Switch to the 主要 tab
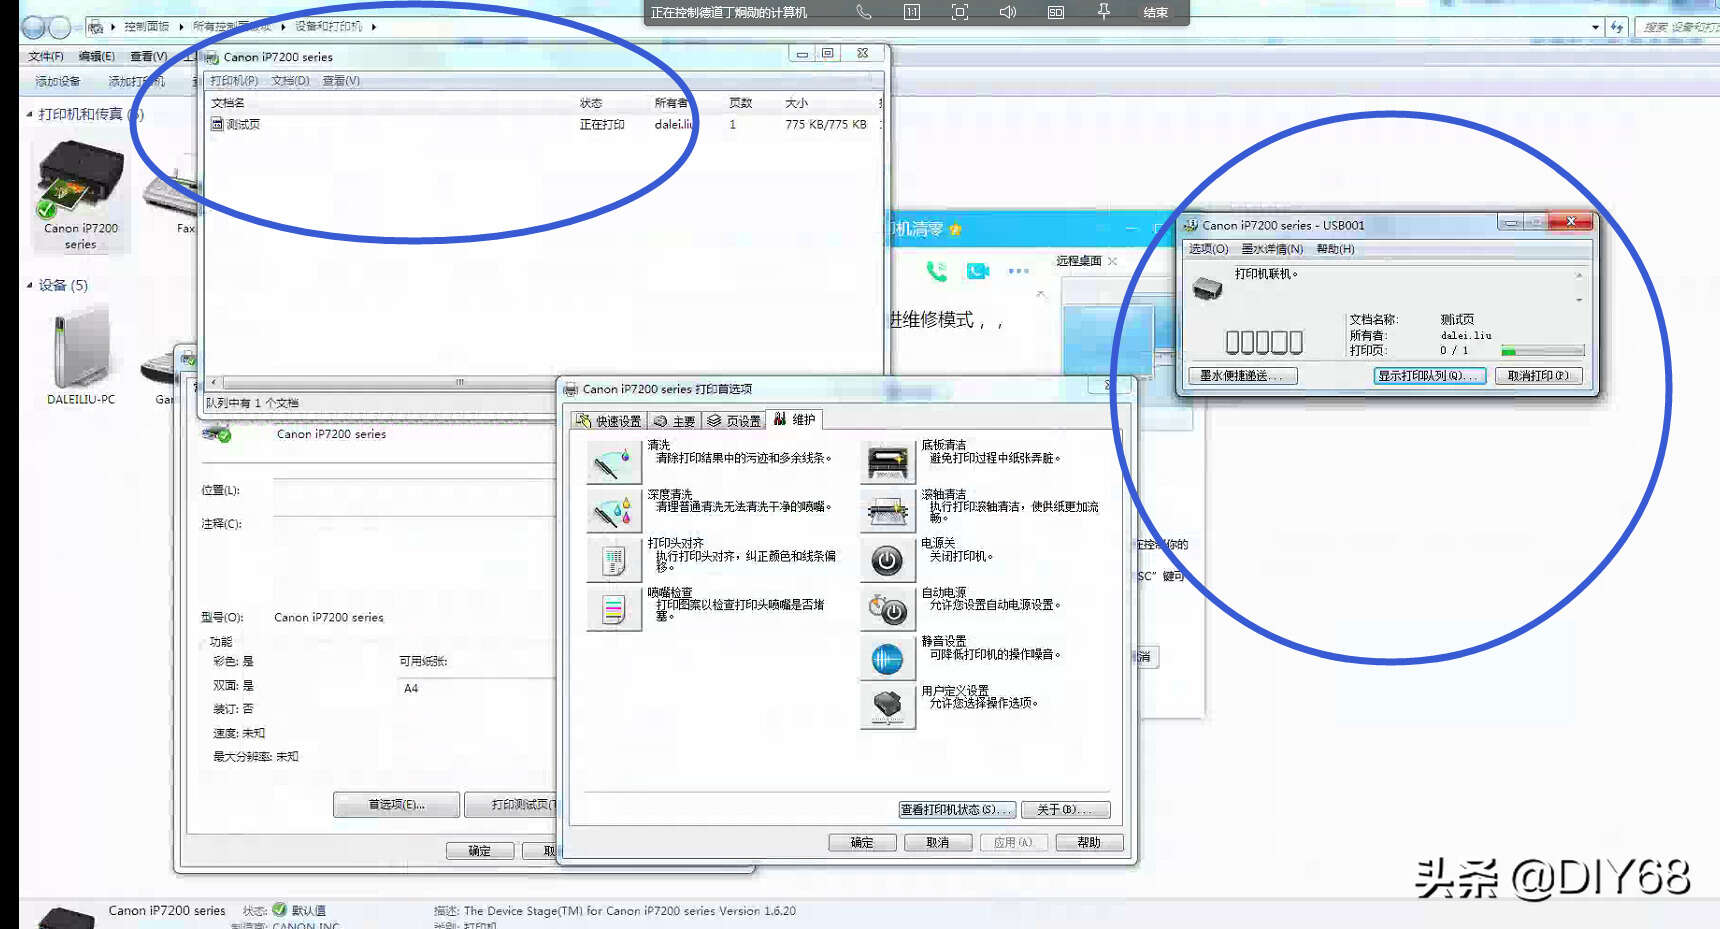The height and width of the screenshot is (929, 1720). (x=674, y=421)
